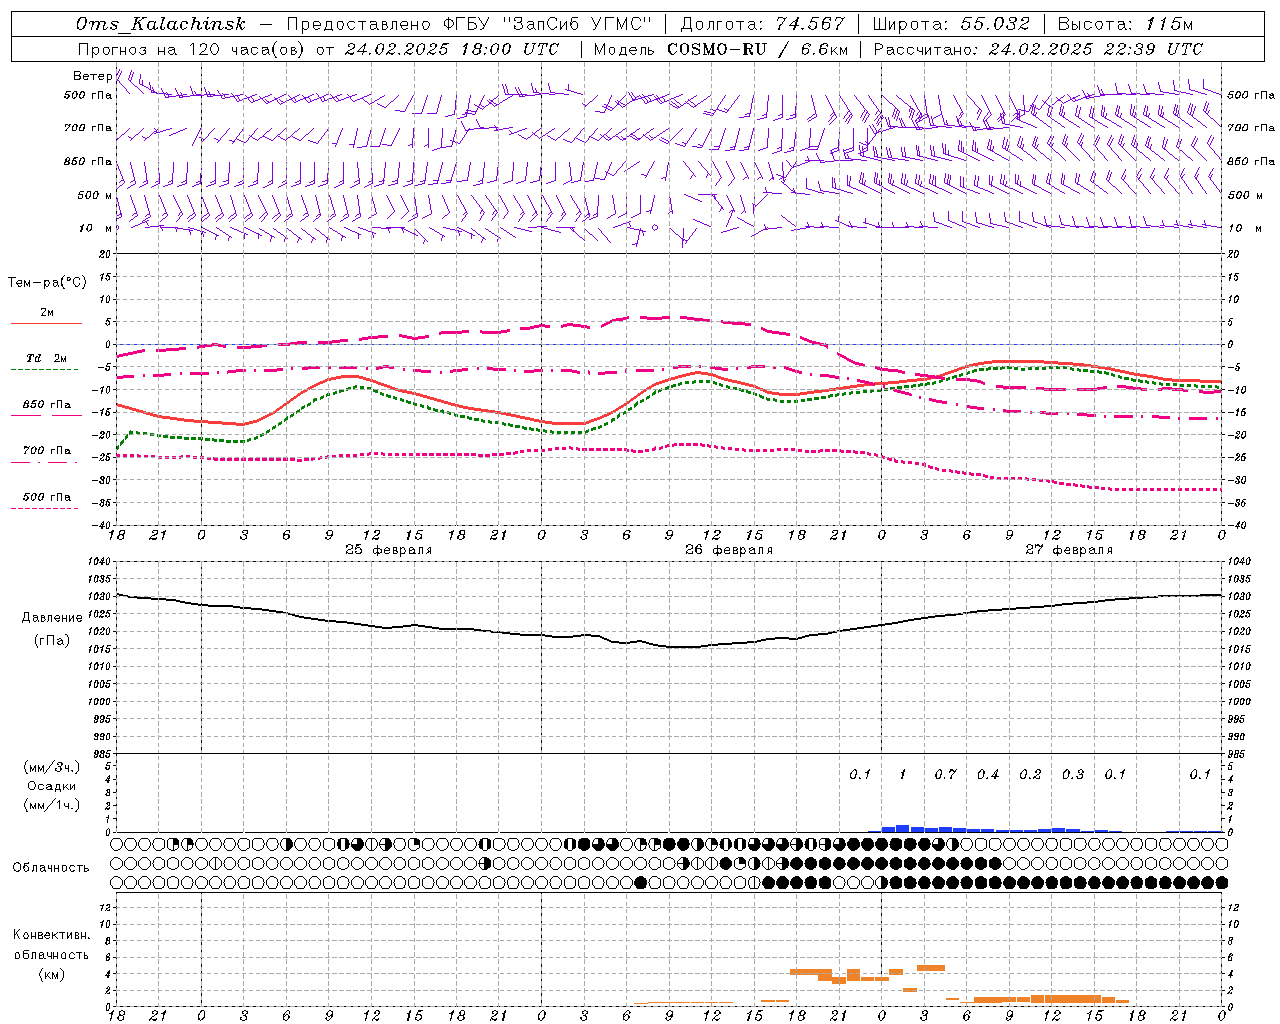Click the 850 гПа temperature legend entry
The image size is (1280, 1024).
pos(47,405)
